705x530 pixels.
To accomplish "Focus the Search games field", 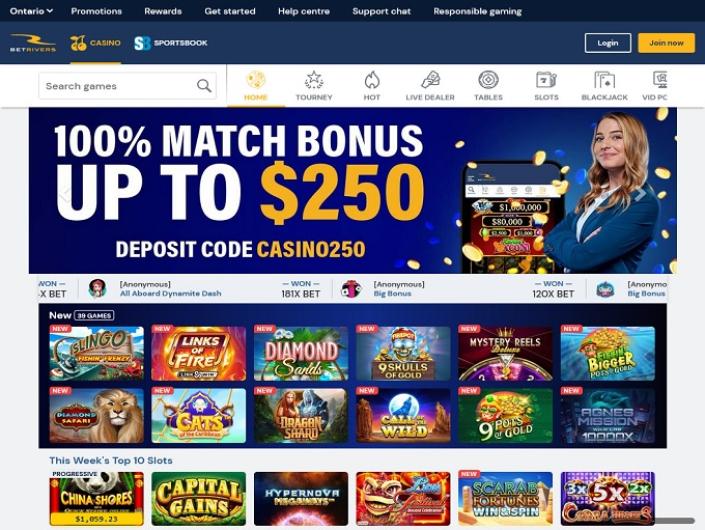I will click(x=128, y=85).
